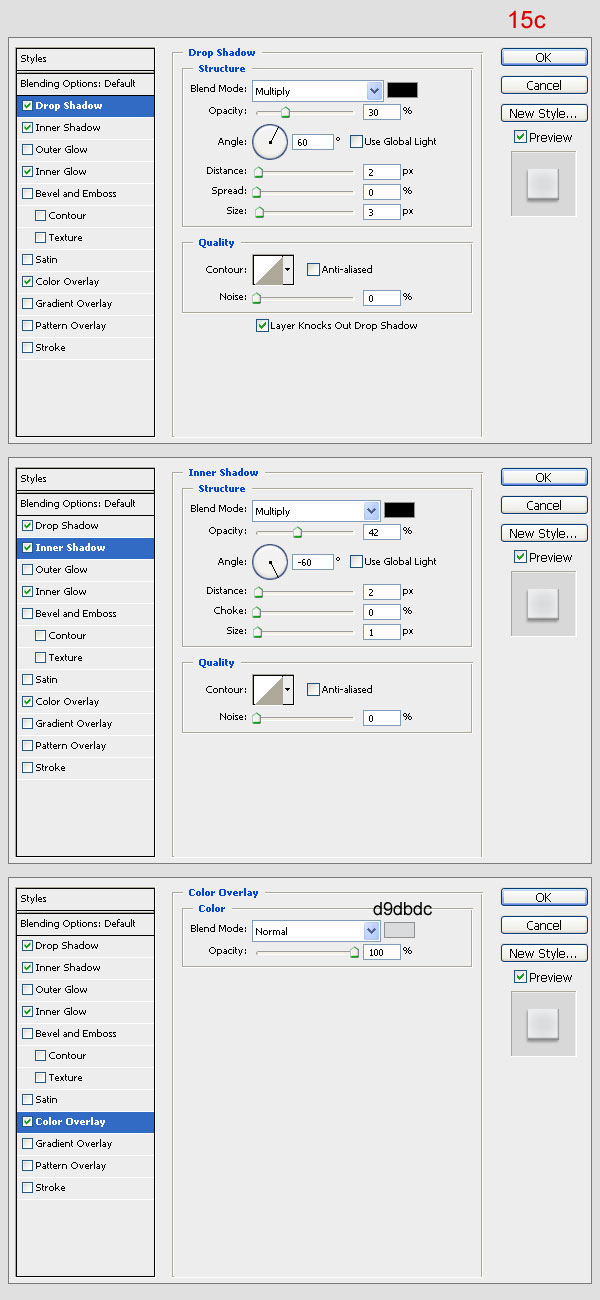The image size is (600, 1300).
Task: Click the Color Overlay Opacity slider handle
Action: pyautogui.click(x=354, y=953)
